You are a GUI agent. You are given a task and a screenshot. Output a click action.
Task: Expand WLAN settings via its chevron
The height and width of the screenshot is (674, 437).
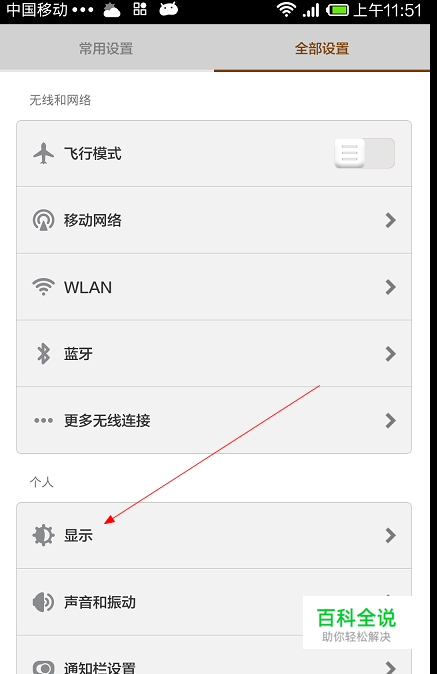390,287
